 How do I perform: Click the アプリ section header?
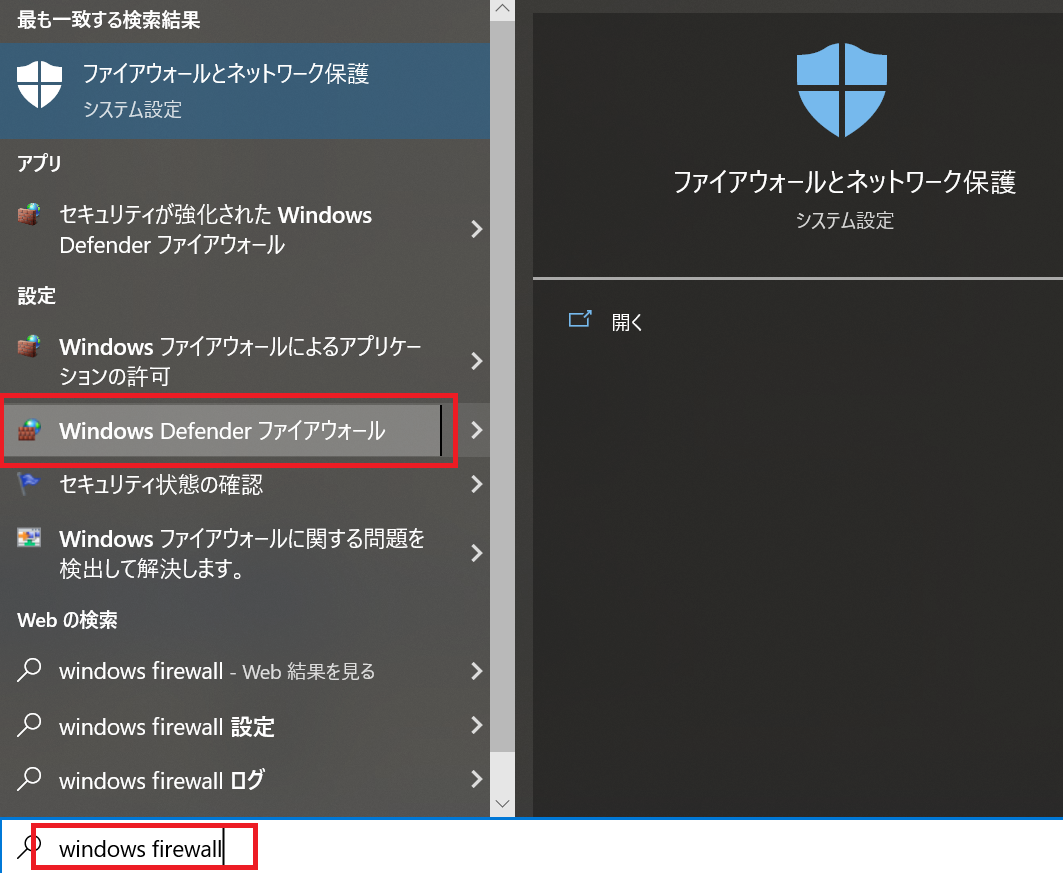pos(39,163)
